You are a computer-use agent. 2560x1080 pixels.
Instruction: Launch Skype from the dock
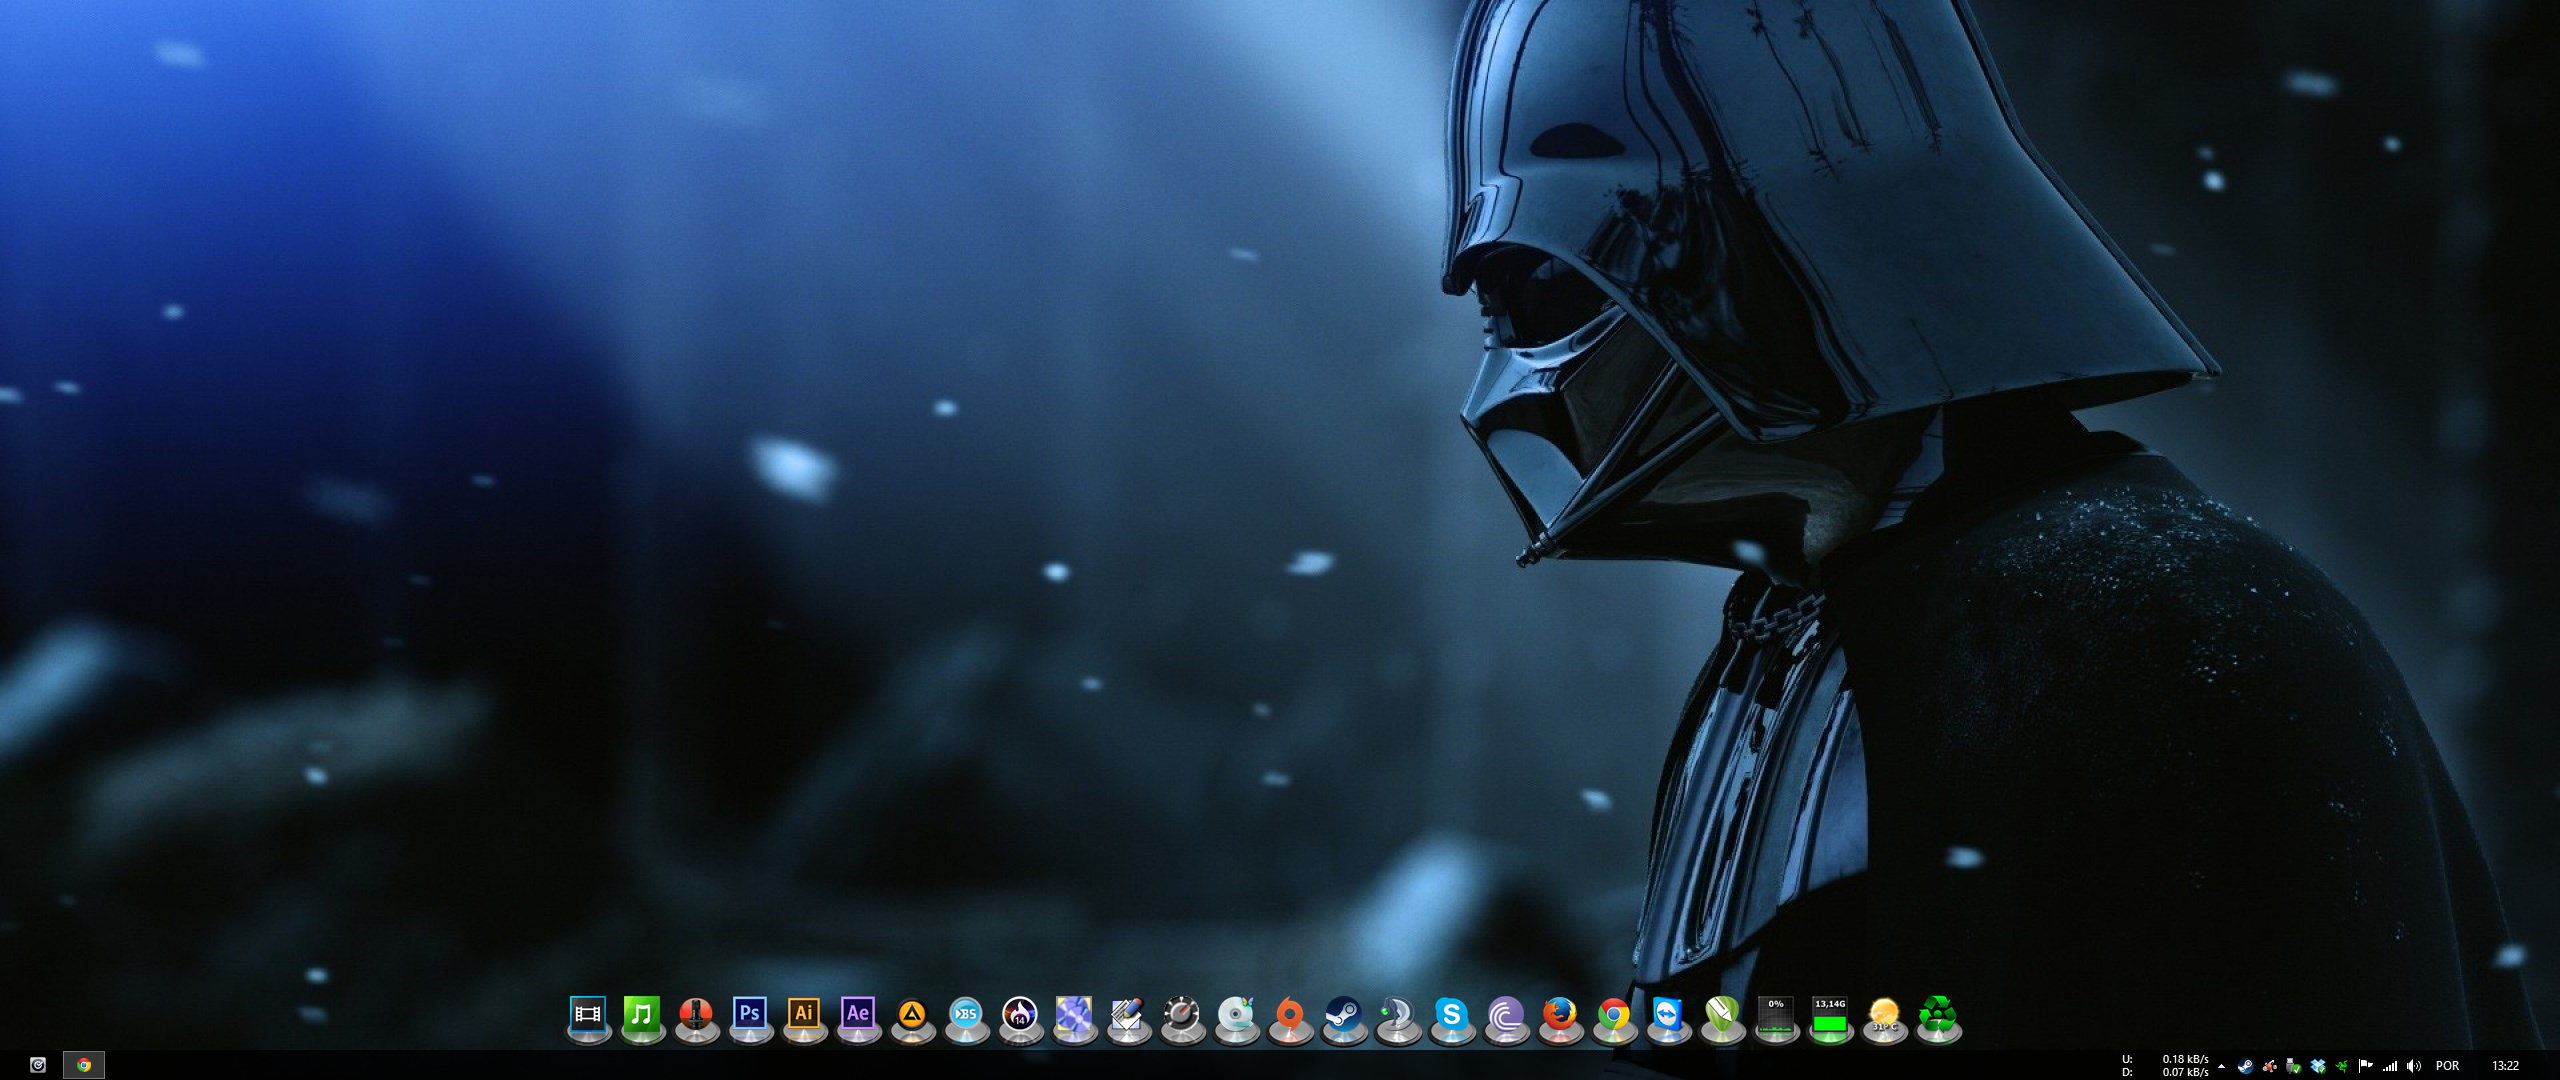click(x=1452, y=1015)
